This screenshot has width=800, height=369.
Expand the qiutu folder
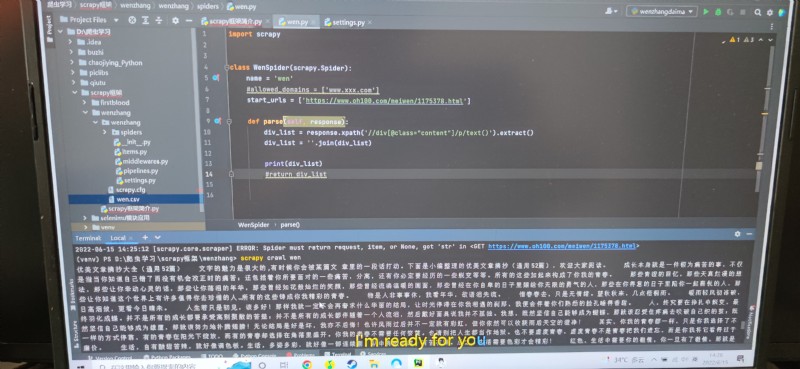tap(74, 83)
